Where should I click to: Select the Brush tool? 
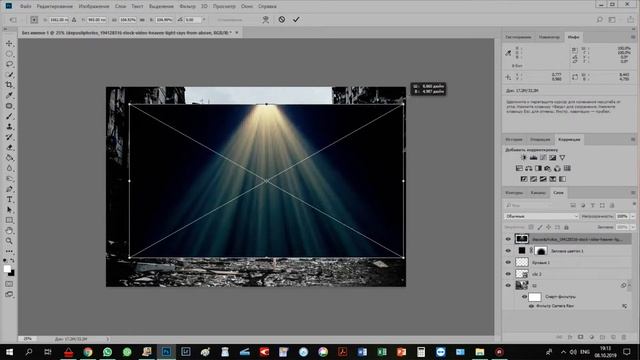9,116
